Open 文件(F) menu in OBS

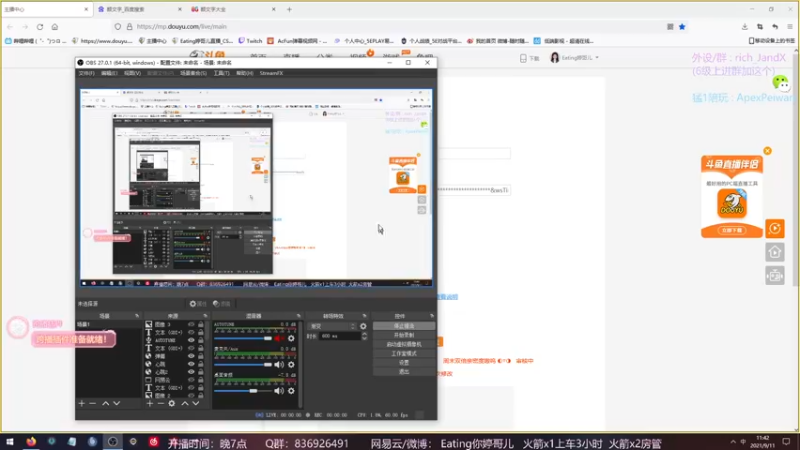coord(86,73)
